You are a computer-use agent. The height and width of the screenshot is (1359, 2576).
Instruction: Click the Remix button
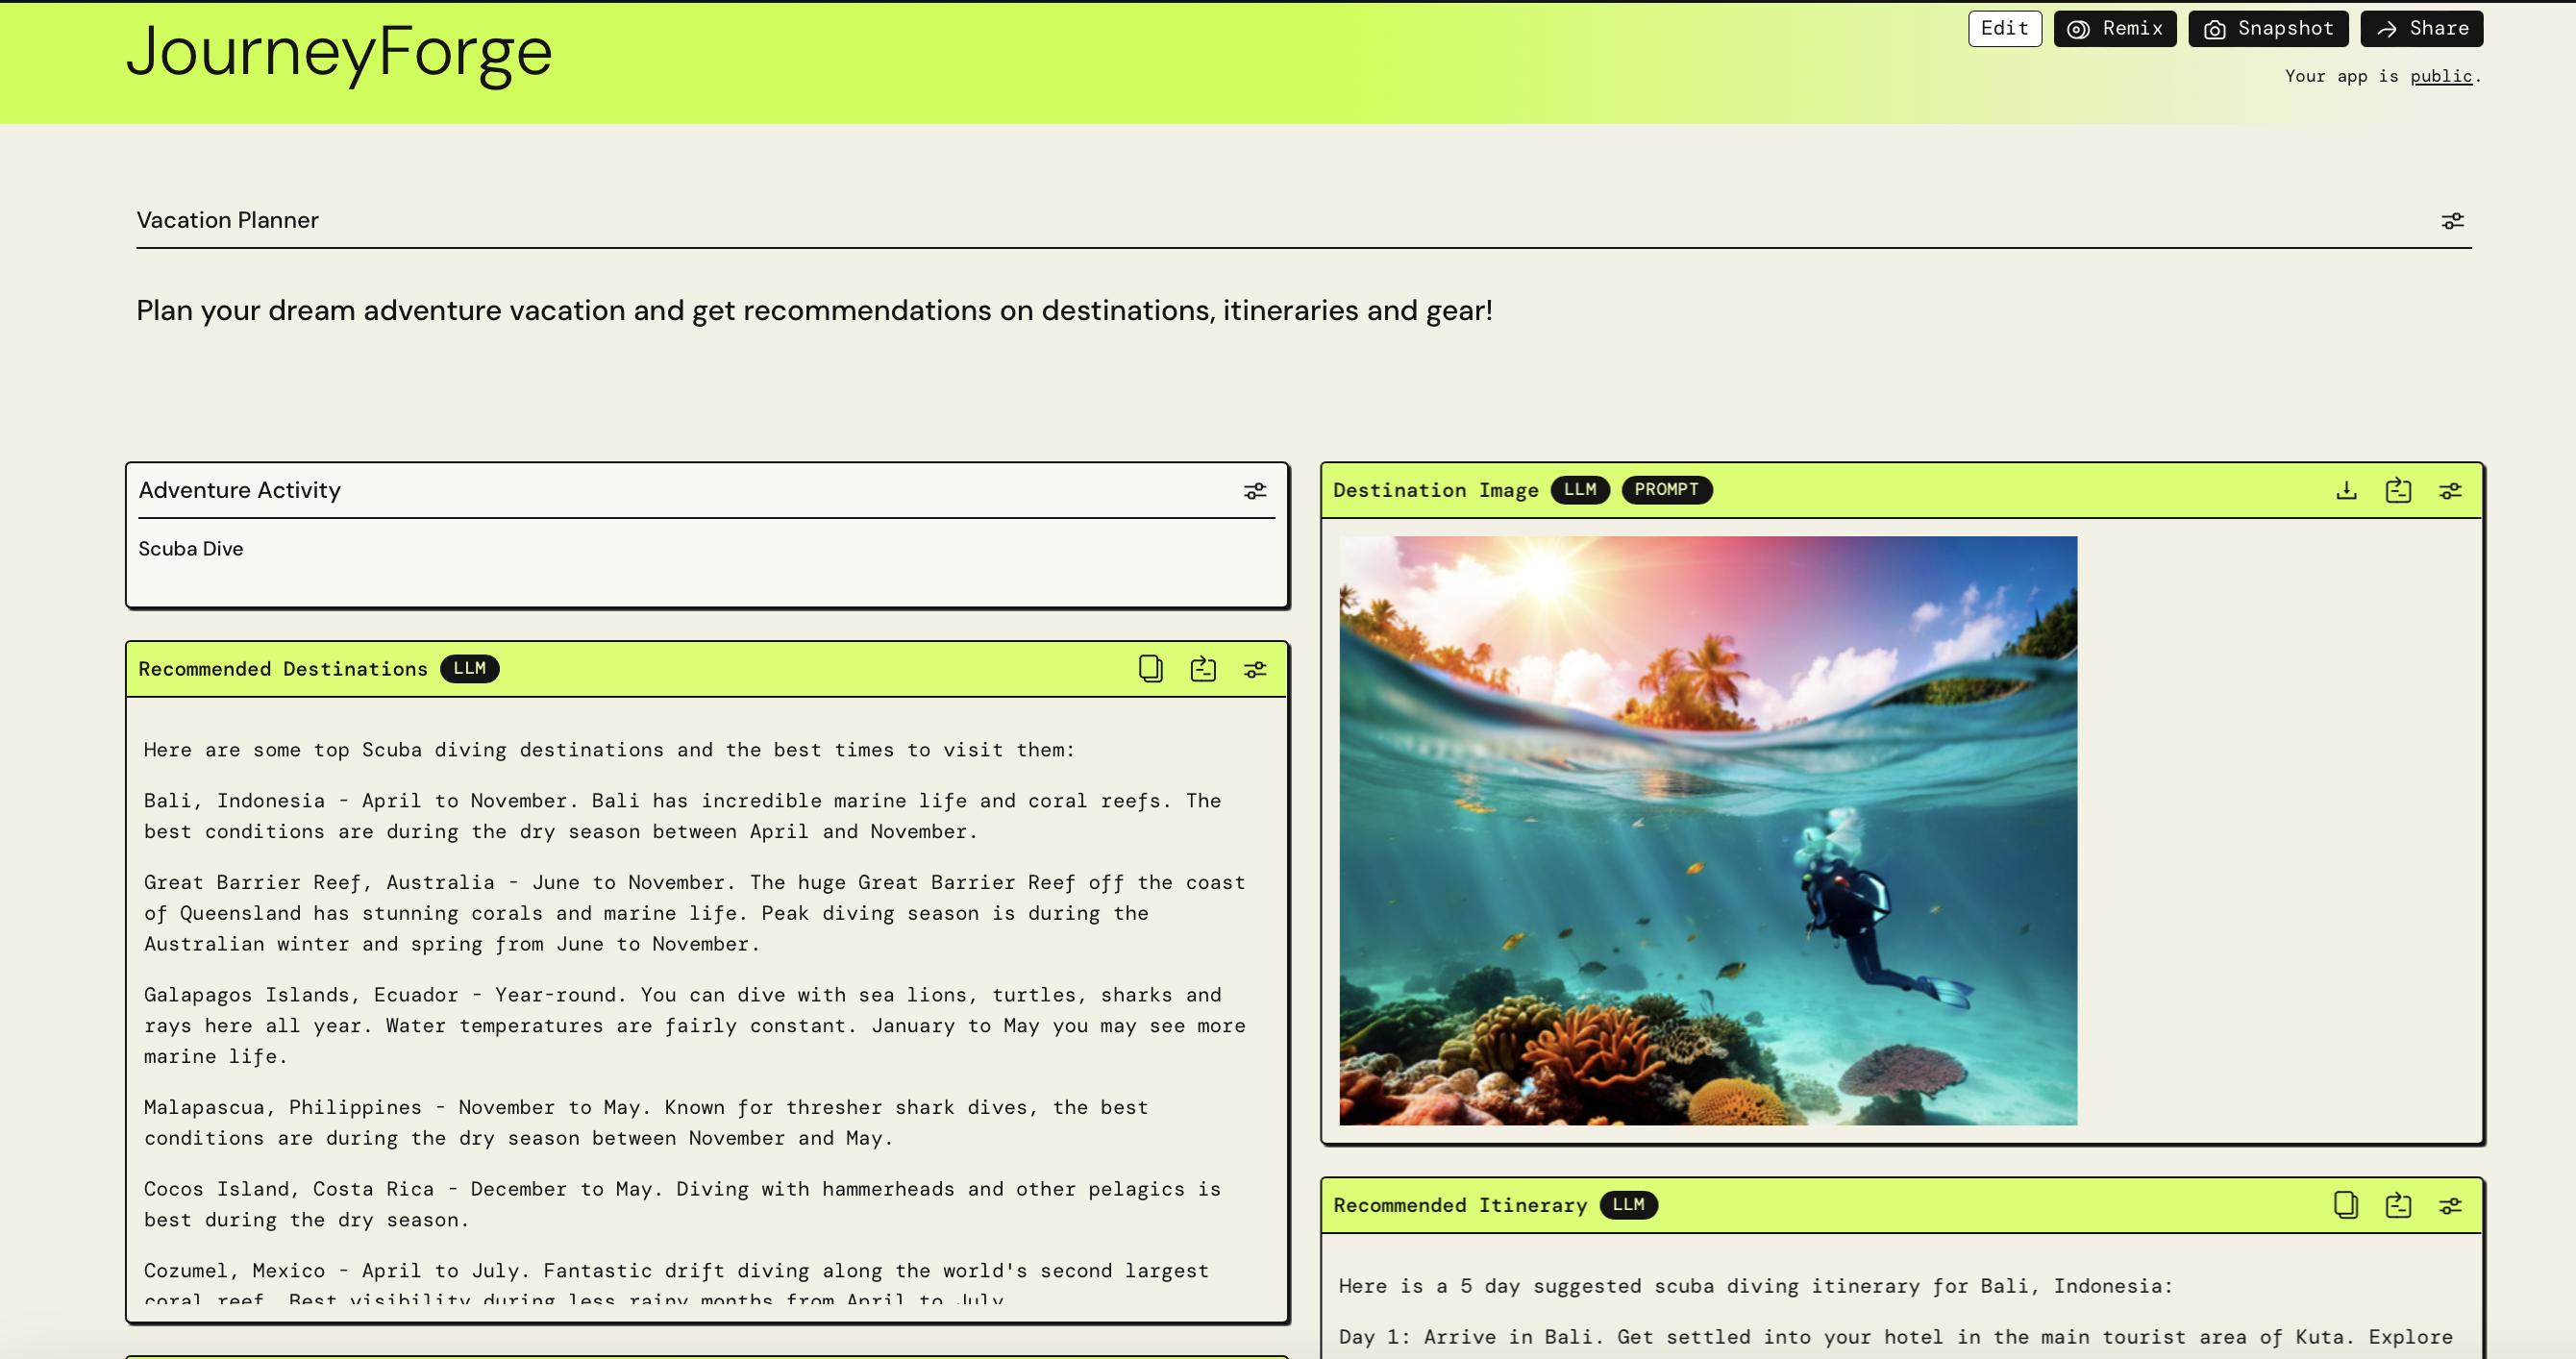click(x=2114, y=28)
